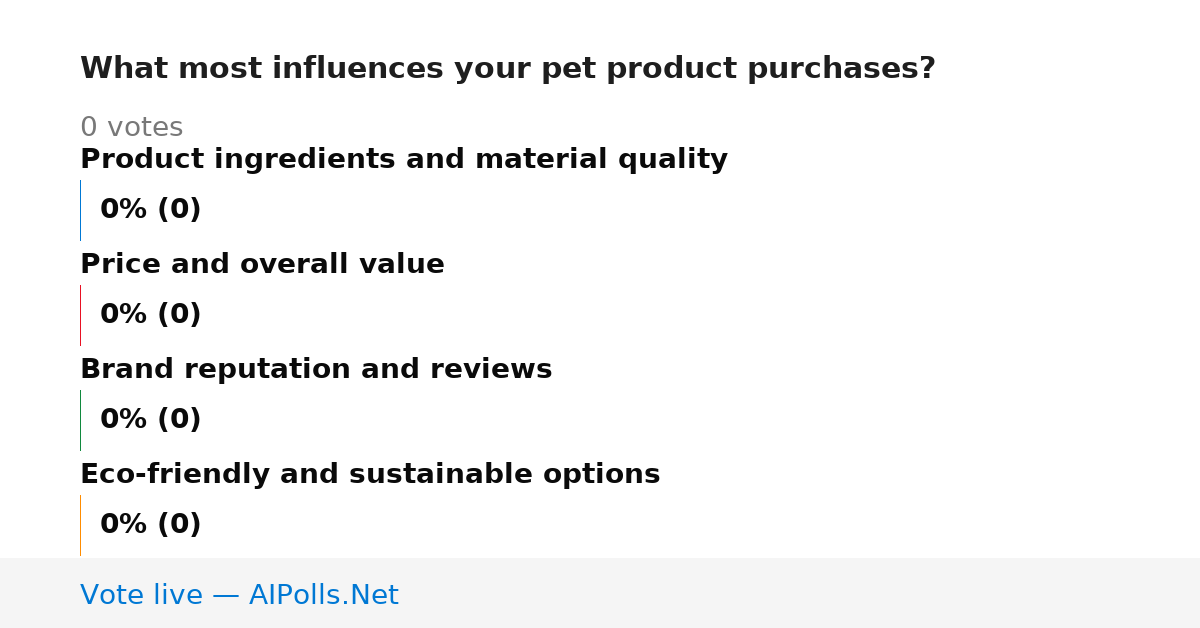
Task: Open the 'Vote live — AIPolls.Net' link
Action: tap(239, 596)
